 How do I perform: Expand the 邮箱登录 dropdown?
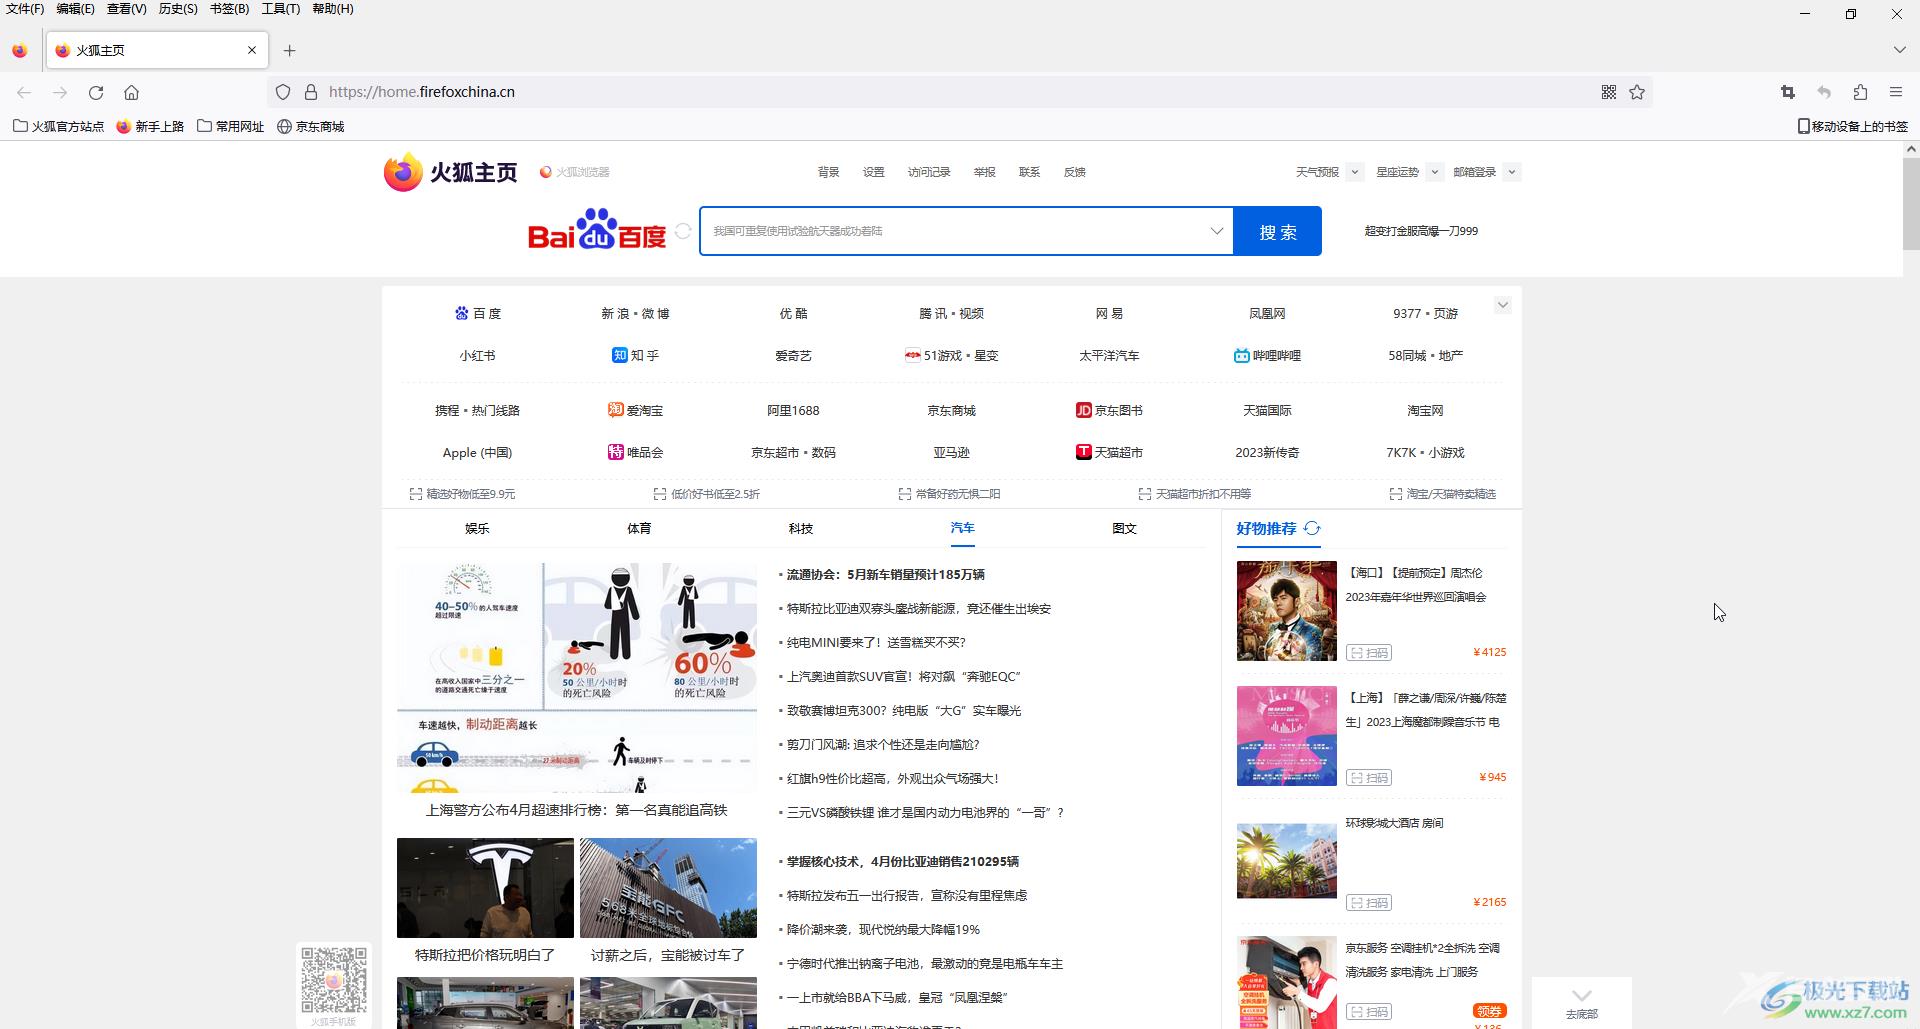coord(1511,172)
